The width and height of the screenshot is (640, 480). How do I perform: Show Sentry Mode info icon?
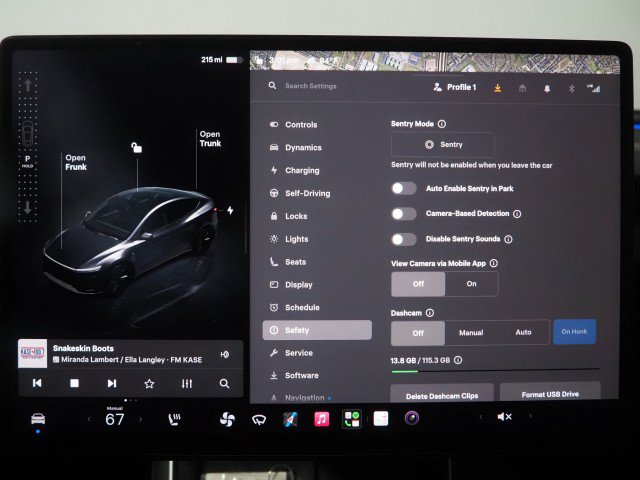pyautogui.click(x=442, y=124)
